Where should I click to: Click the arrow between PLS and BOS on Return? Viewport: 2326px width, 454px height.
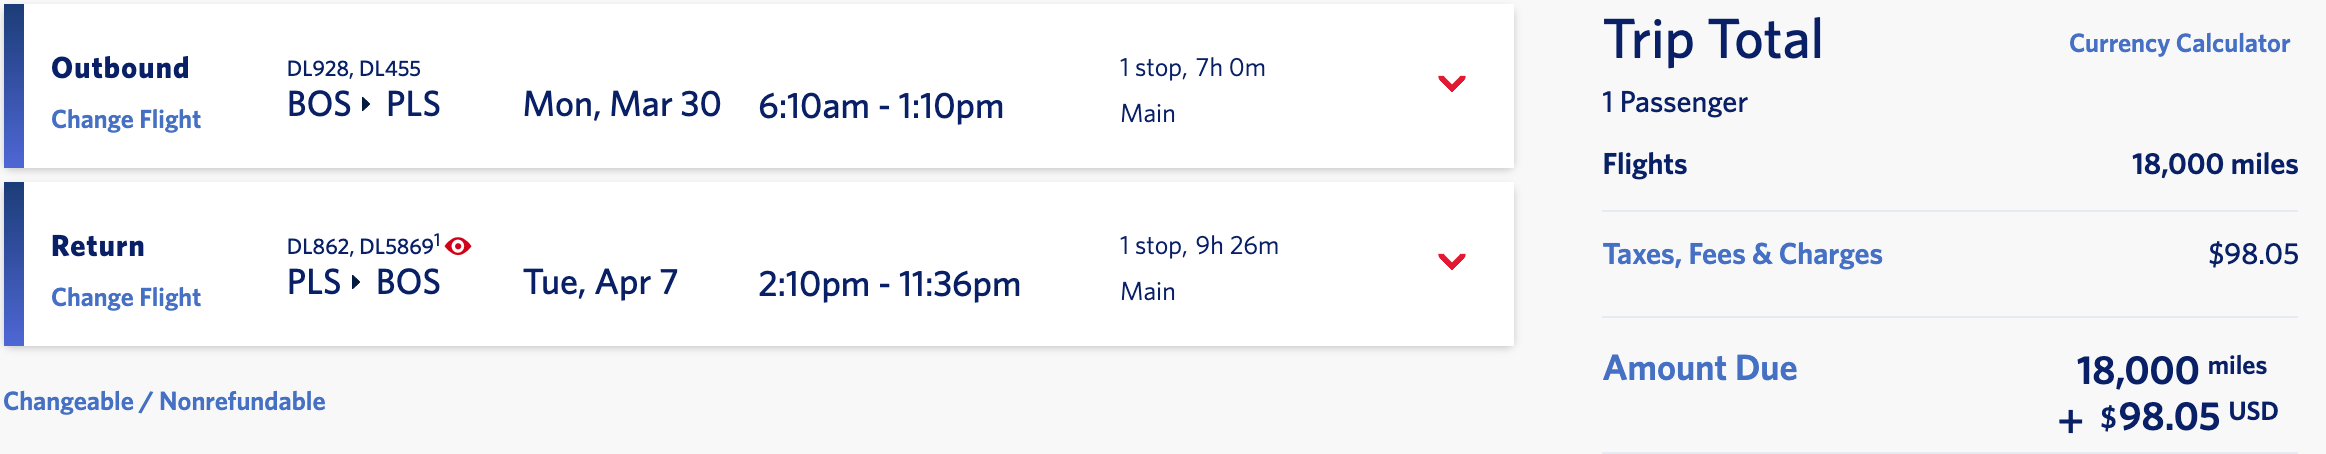tap(356, 282)
